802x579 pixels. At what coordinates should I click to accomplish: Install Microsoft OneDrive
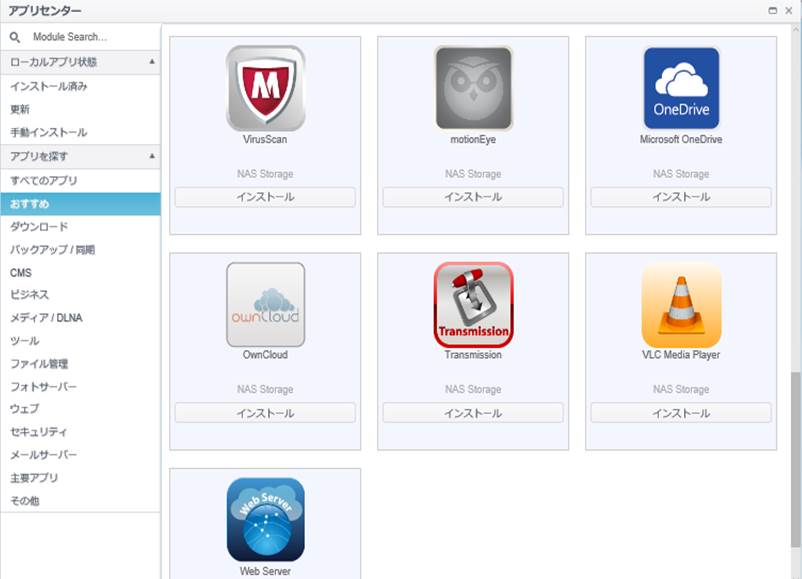[681, 197]
